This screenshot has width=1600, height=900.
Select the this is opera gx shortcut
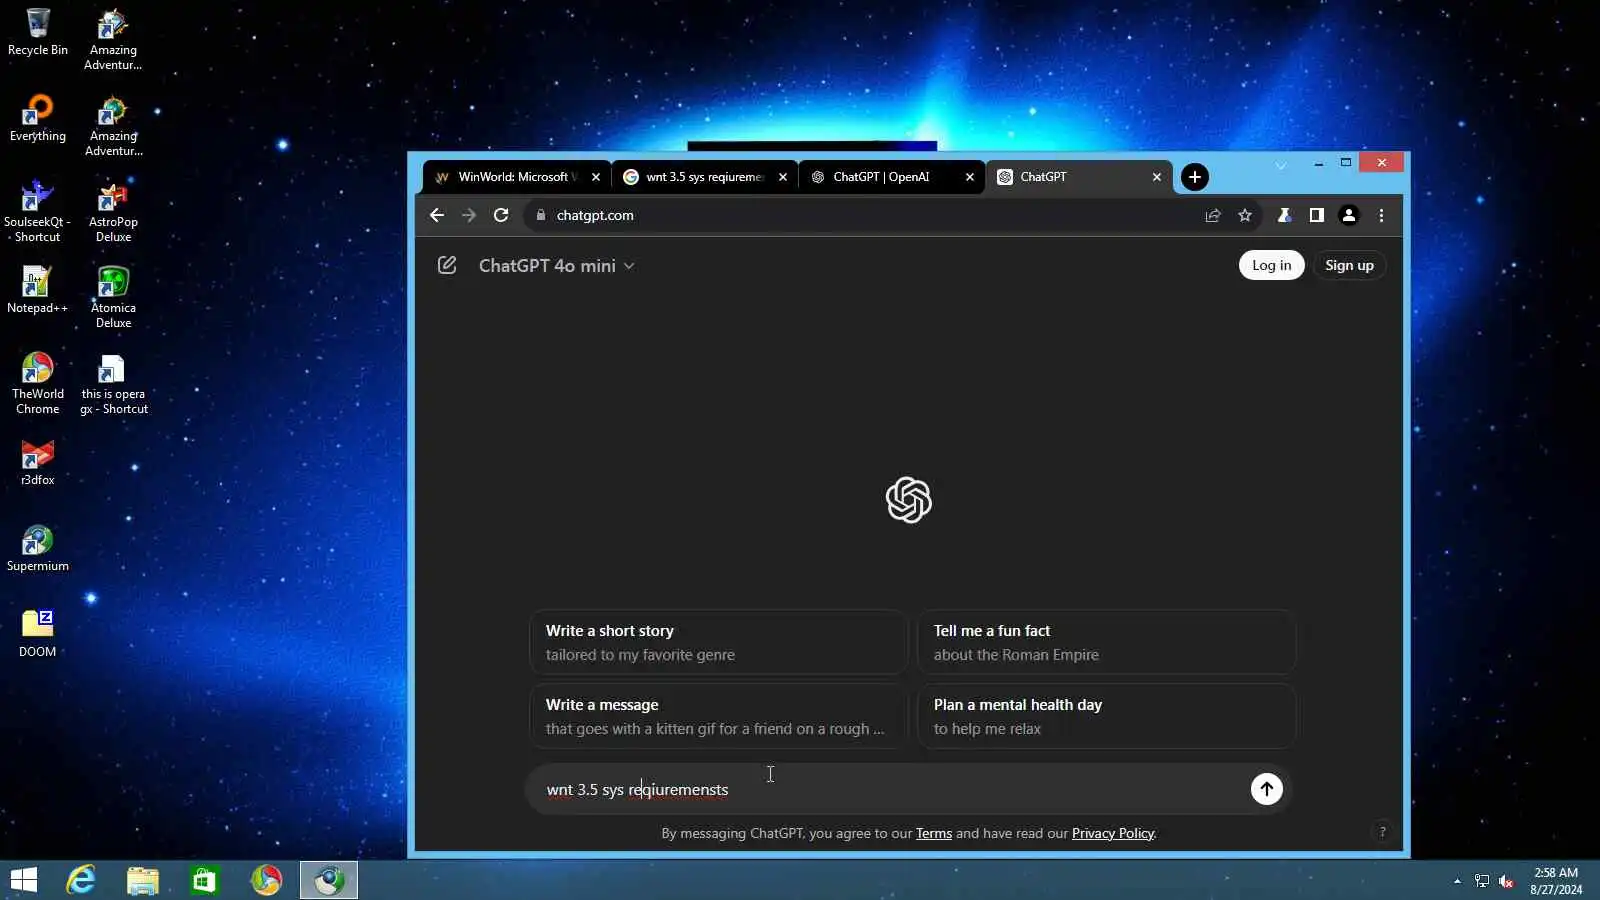(113, 383)
